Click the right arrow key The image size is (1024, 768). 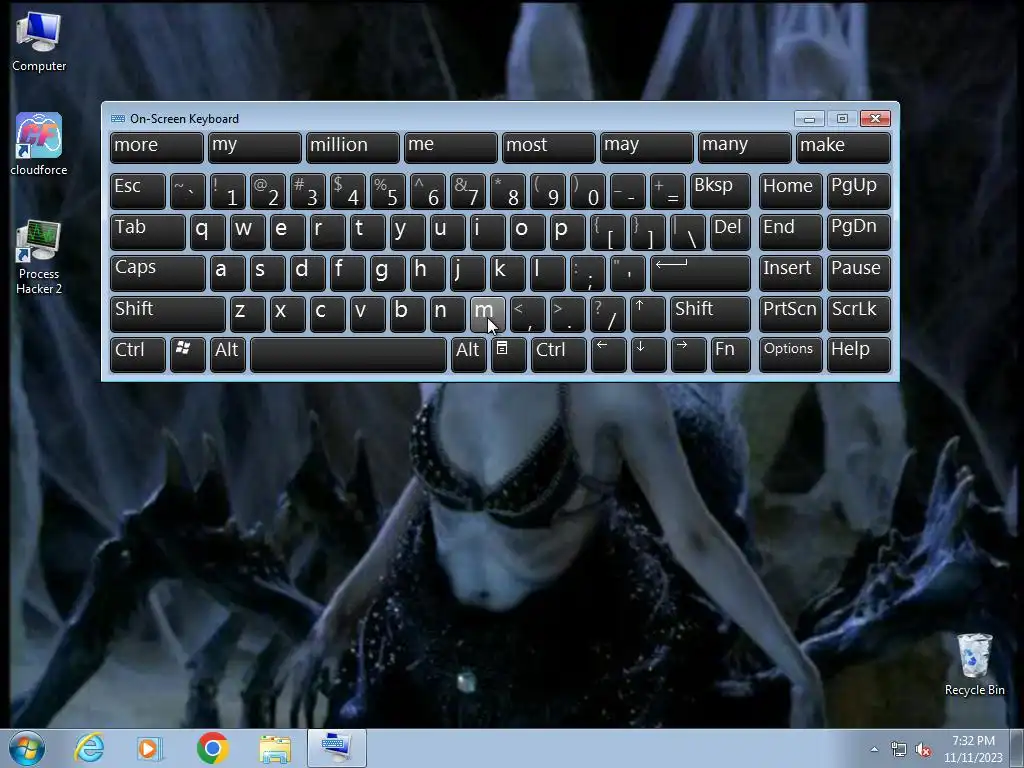688,355
